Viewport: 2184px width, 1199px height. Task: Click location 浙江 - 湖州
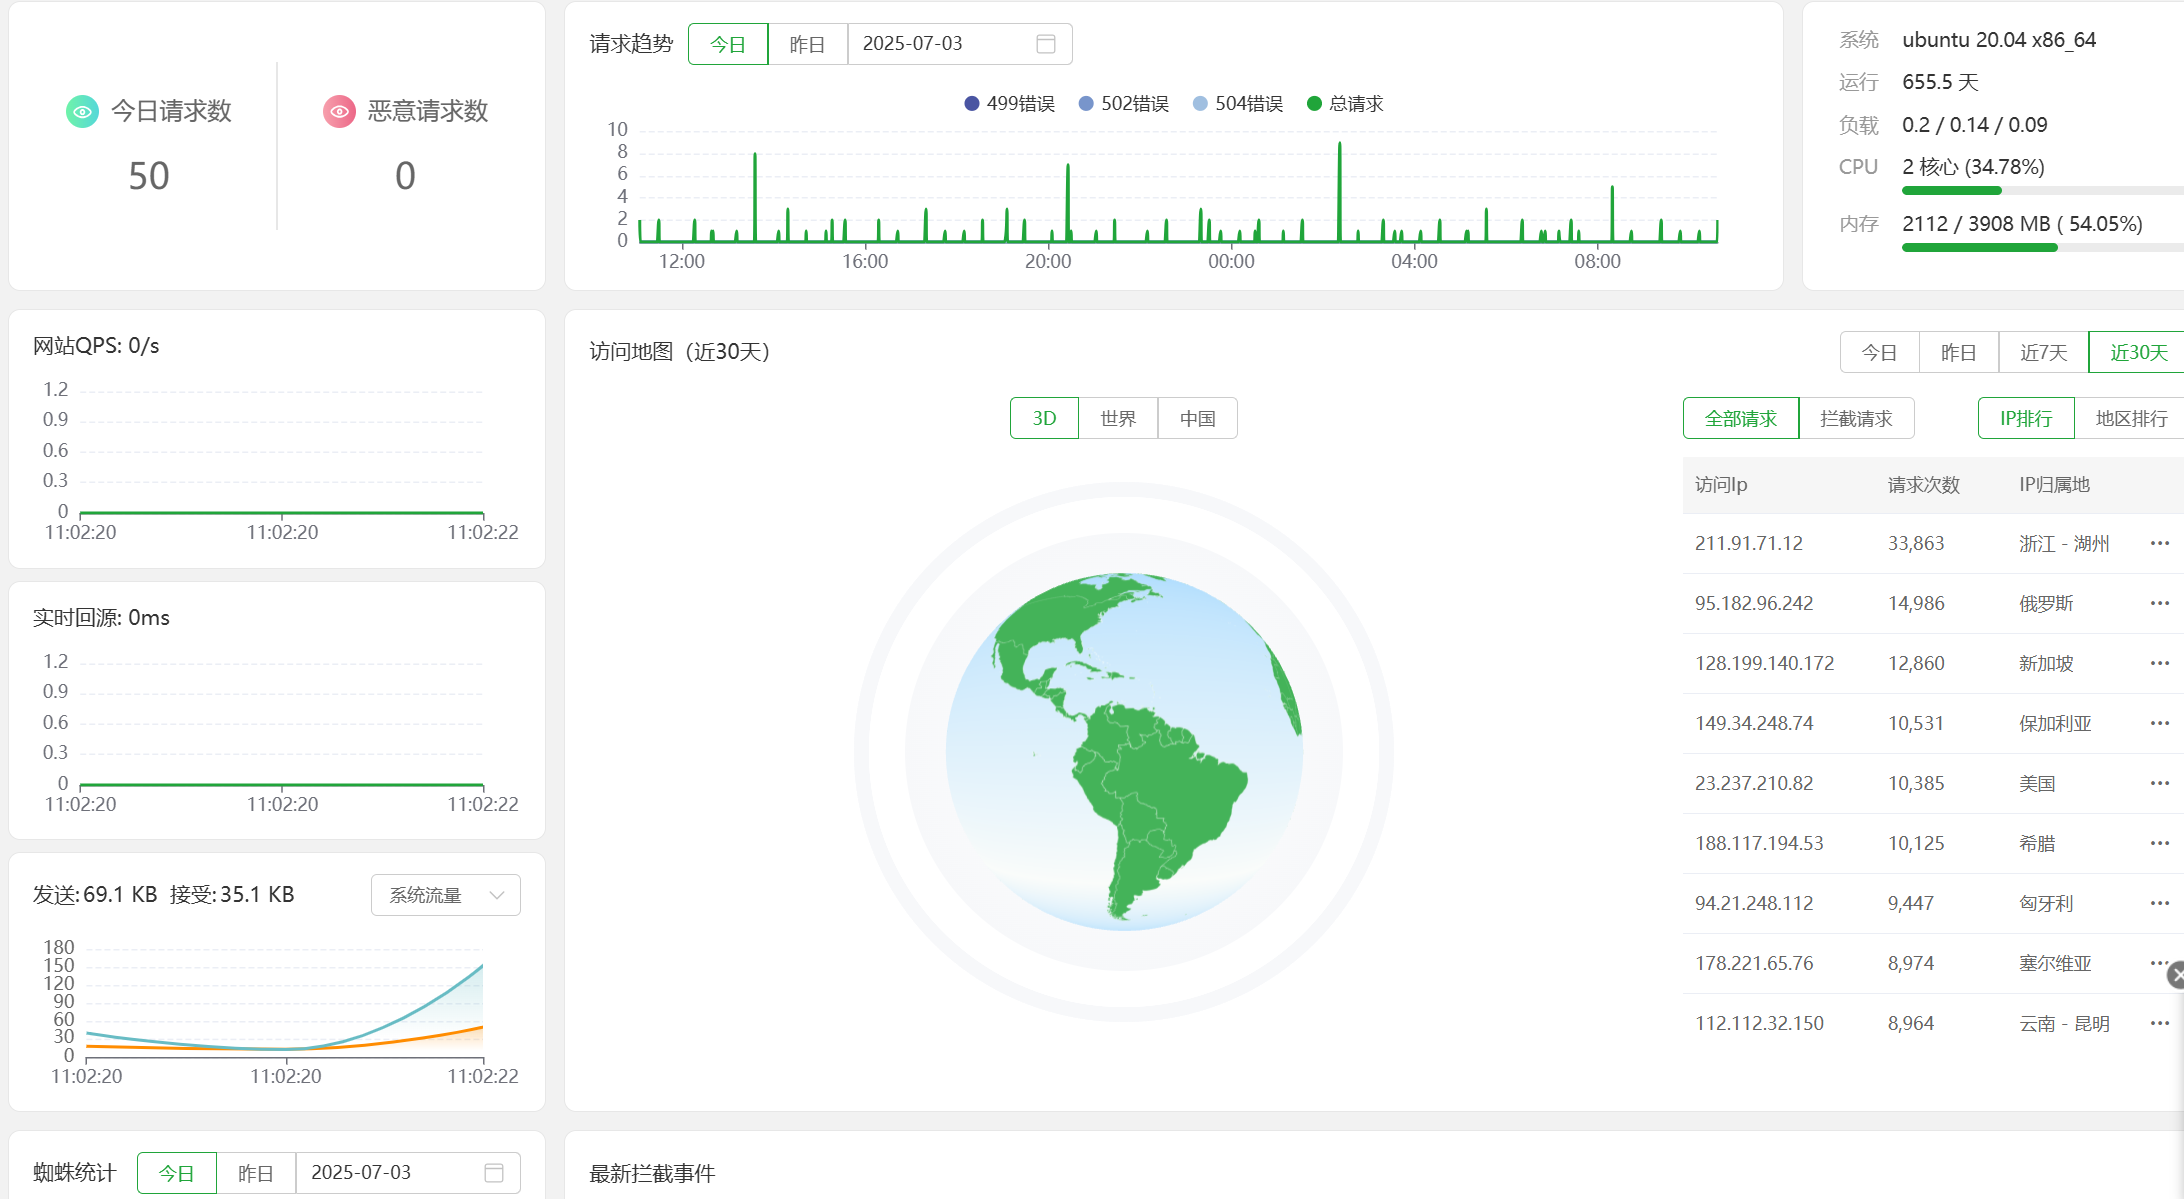click(x=2064, y=543)
